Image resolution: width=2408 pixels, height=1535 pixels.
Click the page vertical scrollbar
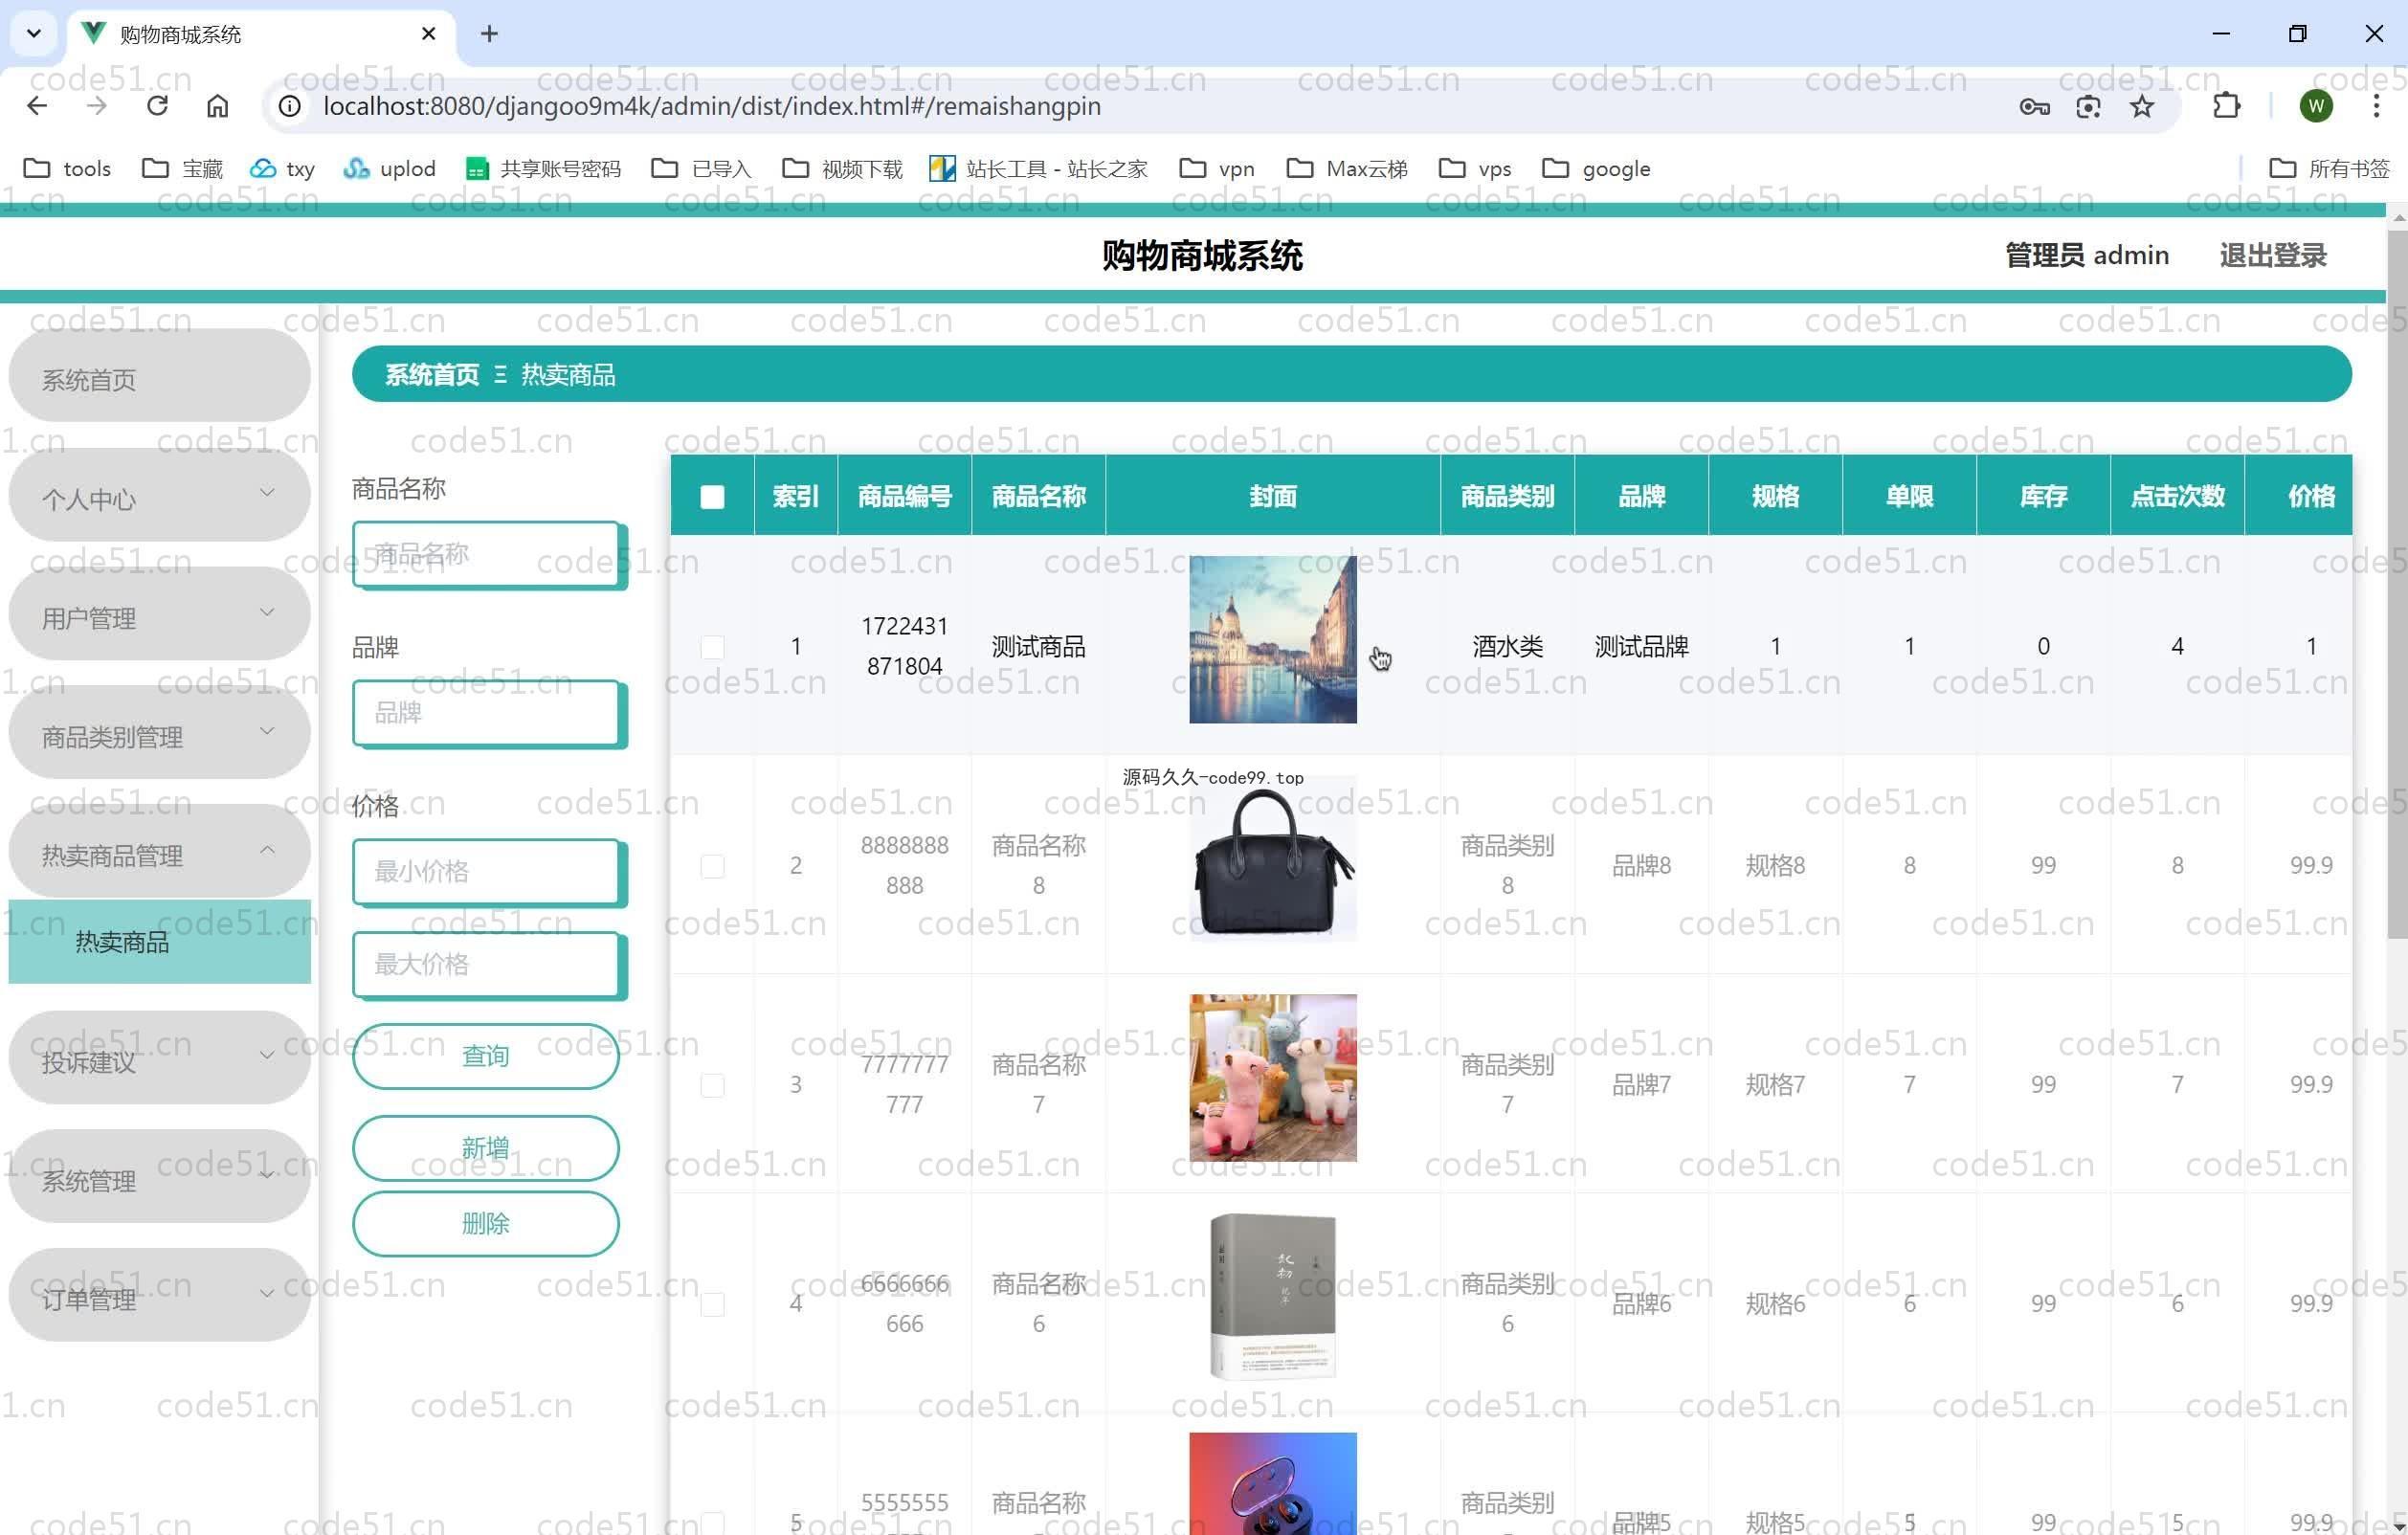(2396, 585)
